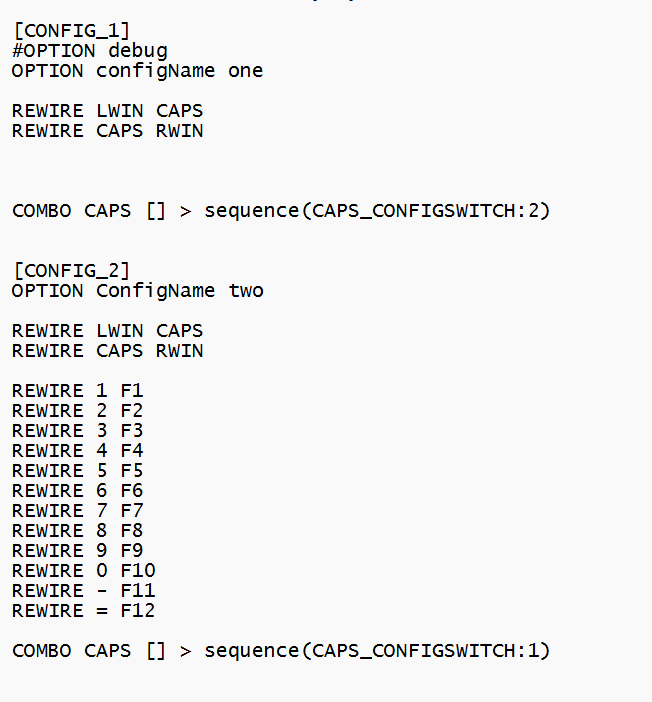Click the 'OPTION configName one' line
The width and height of the screenshot is (652, 702).
[x=137, y=70]
